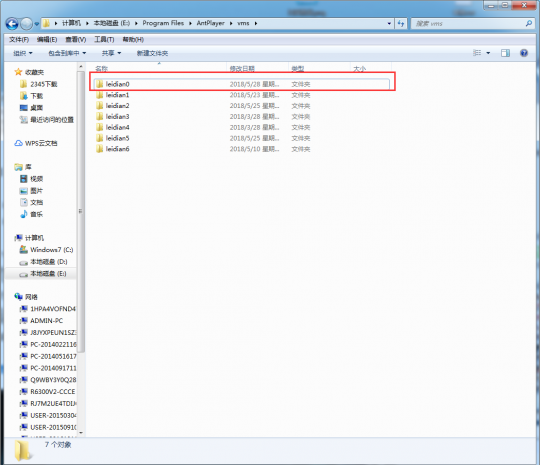Select the leidian0 folder icon

click(100, 84)
